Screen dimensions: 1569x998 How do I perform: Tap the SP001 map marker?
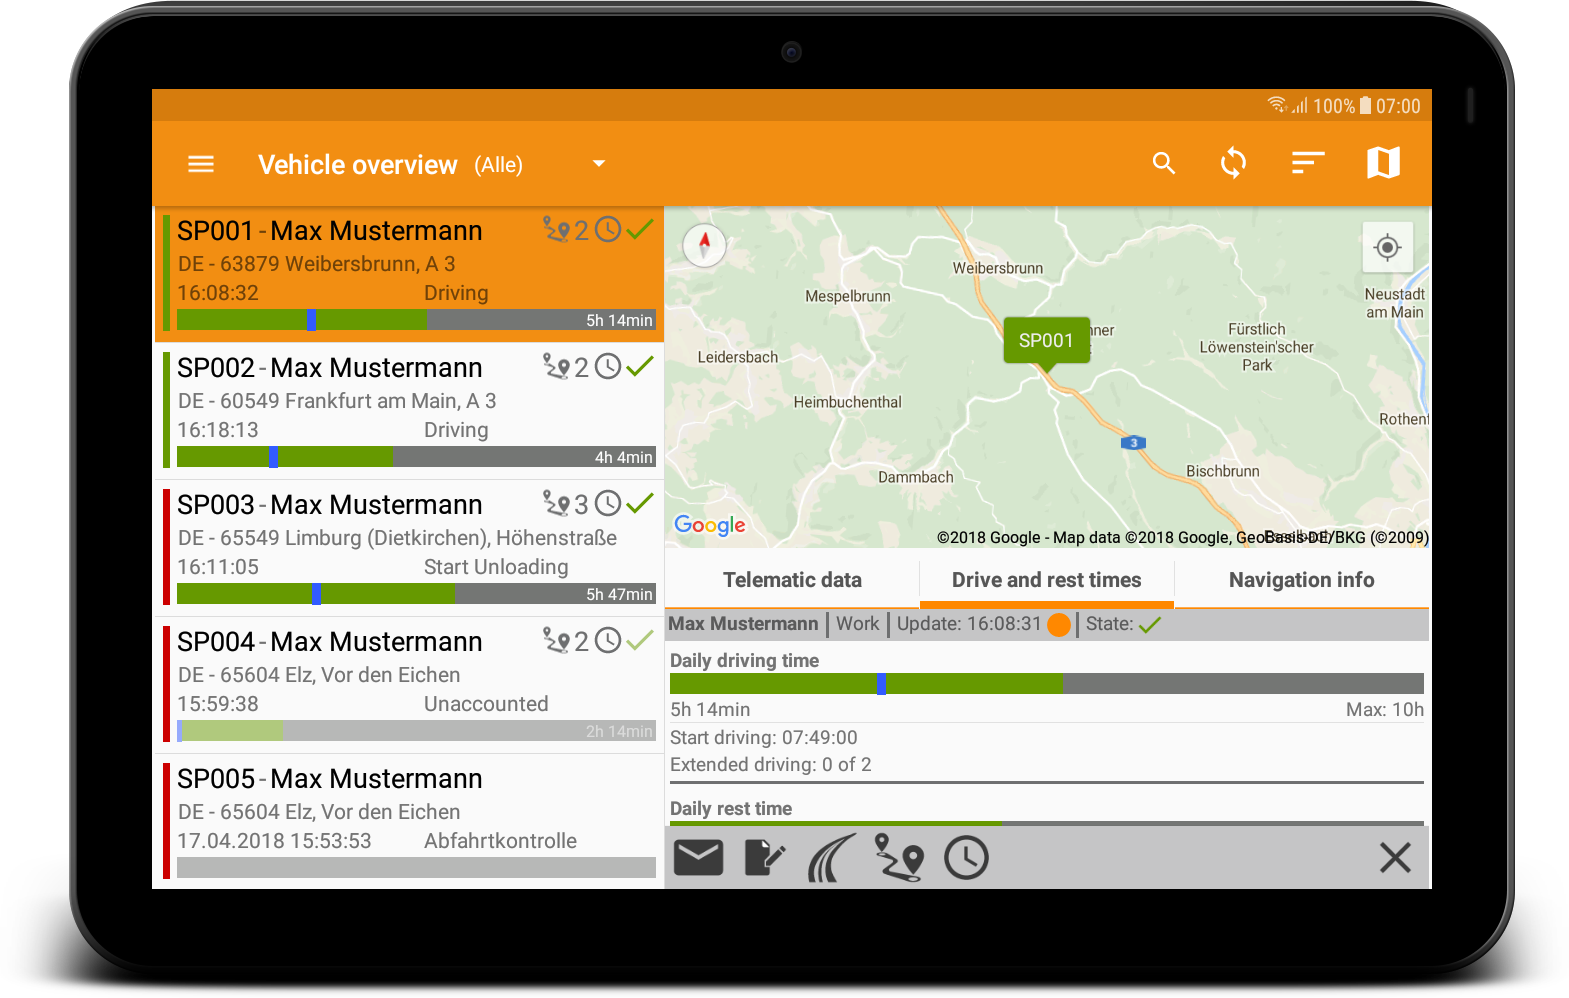pyautogui.click(x=1046, y=342)
